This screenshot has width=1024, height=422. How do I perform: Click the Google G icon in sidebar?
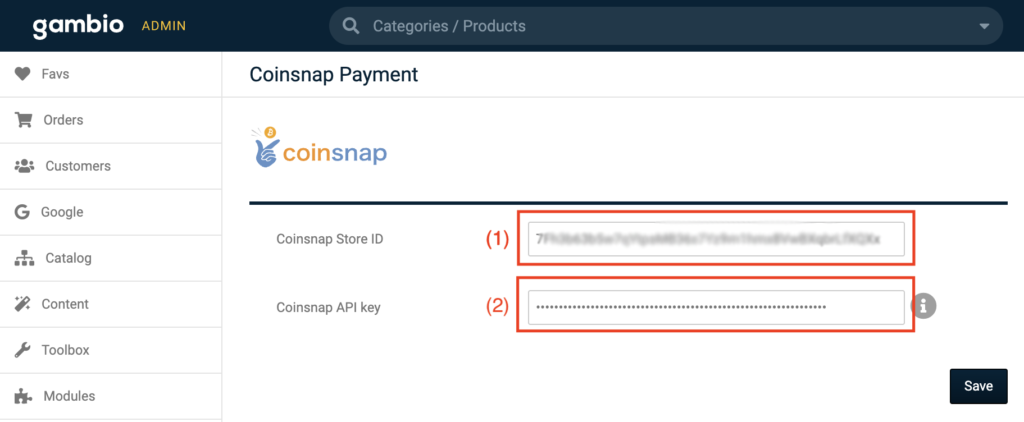(x=22, y=212)
